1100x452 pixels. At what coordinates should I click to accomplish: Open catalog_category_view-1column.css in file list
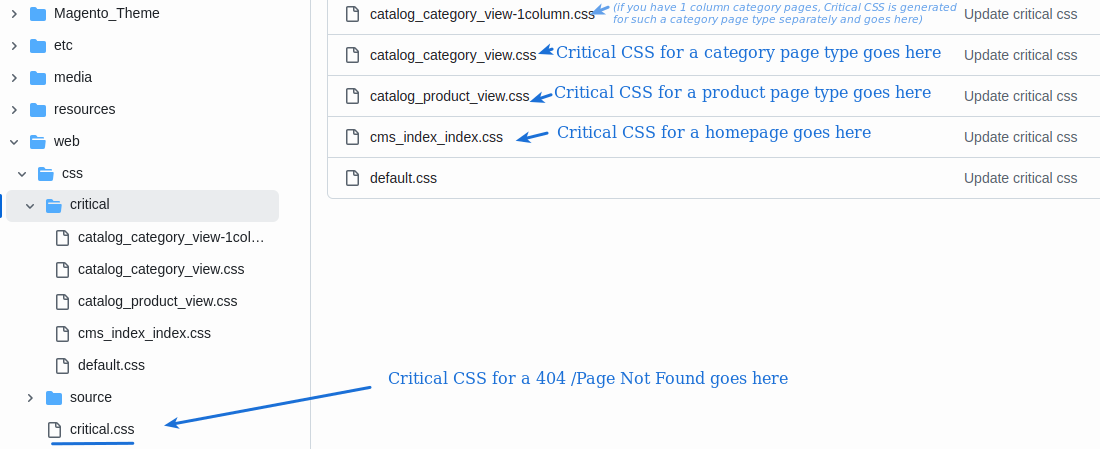[481, 14]
